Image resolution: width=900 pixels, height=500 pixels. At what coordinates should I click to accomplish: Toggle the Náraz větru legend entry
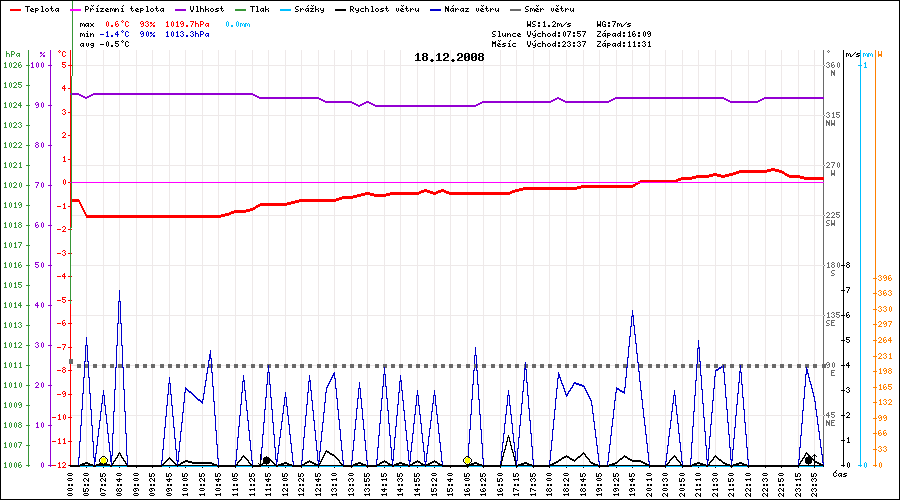pyautogui.click(x=466, y=9)
